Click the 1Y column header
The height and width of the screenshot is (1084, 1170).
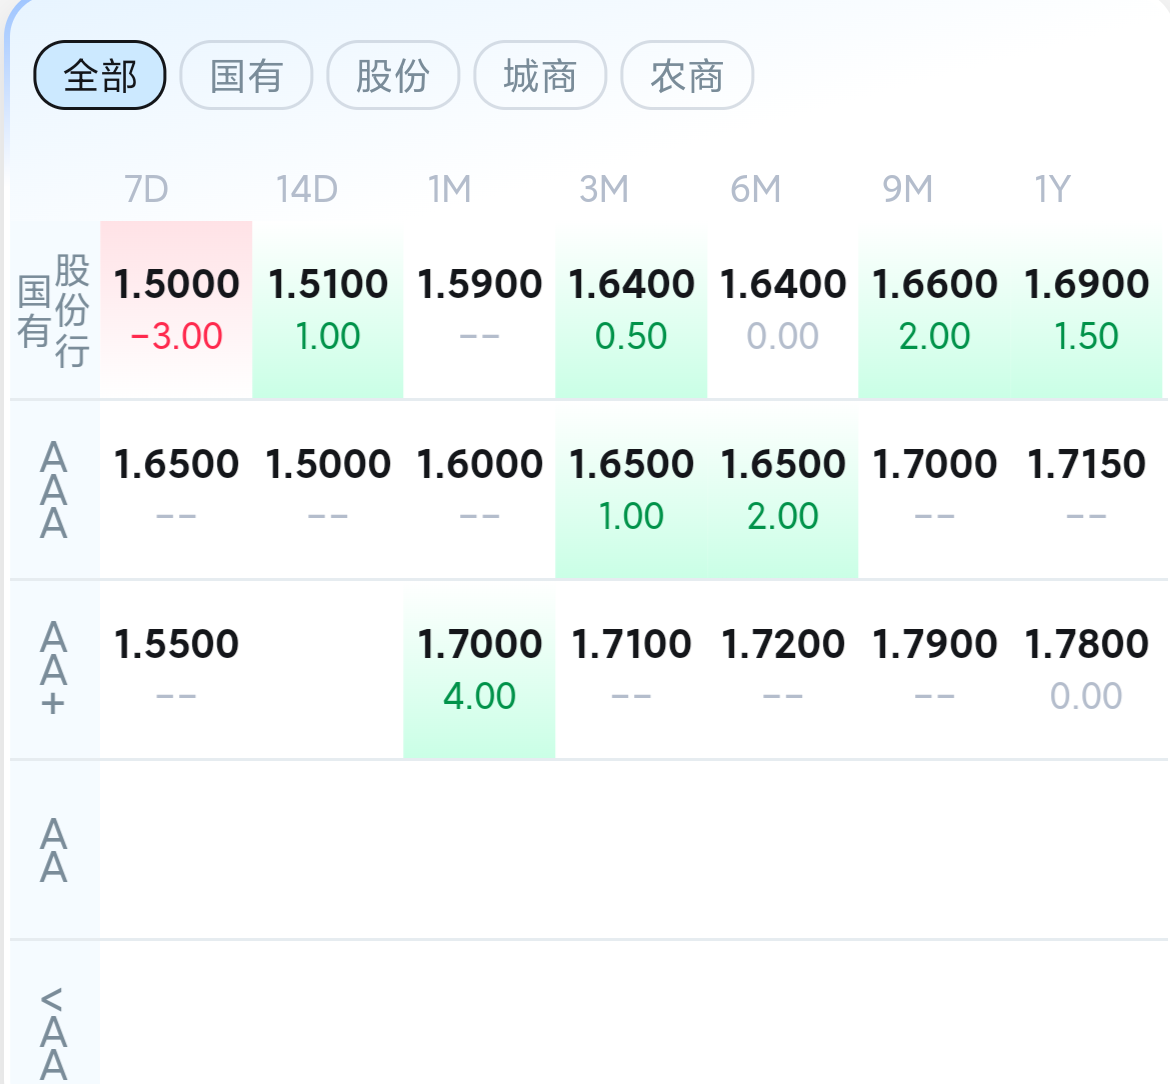click(1052, 189)
